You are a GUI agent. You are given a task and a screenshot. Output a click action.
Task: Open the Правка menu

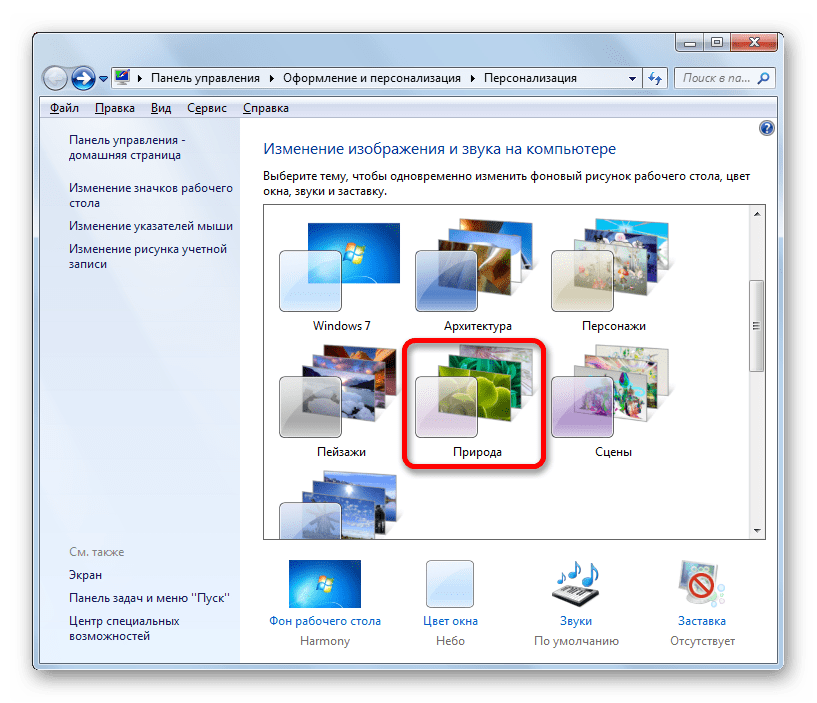(115, 108)
